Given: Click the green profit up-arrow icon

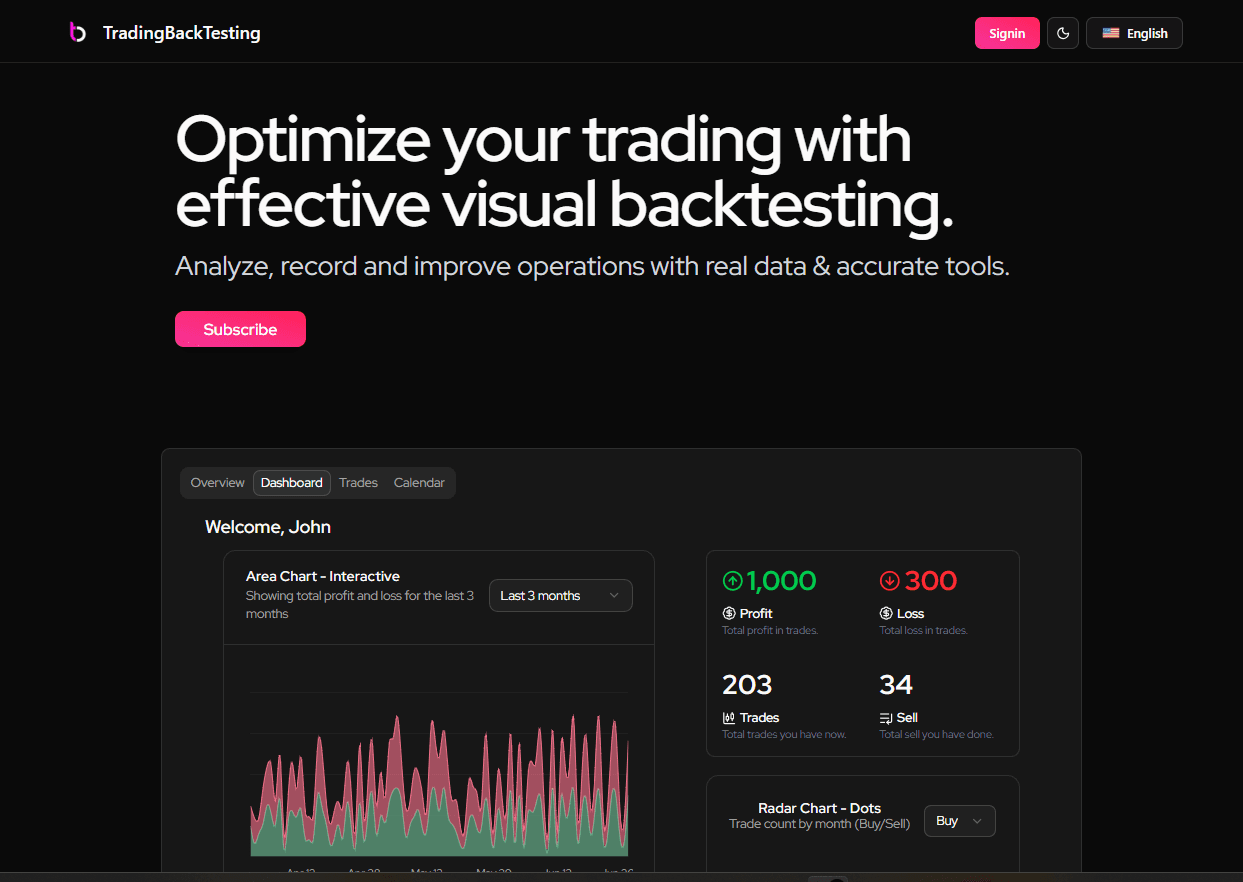Looking at the screenshot, I should [732, 580].
